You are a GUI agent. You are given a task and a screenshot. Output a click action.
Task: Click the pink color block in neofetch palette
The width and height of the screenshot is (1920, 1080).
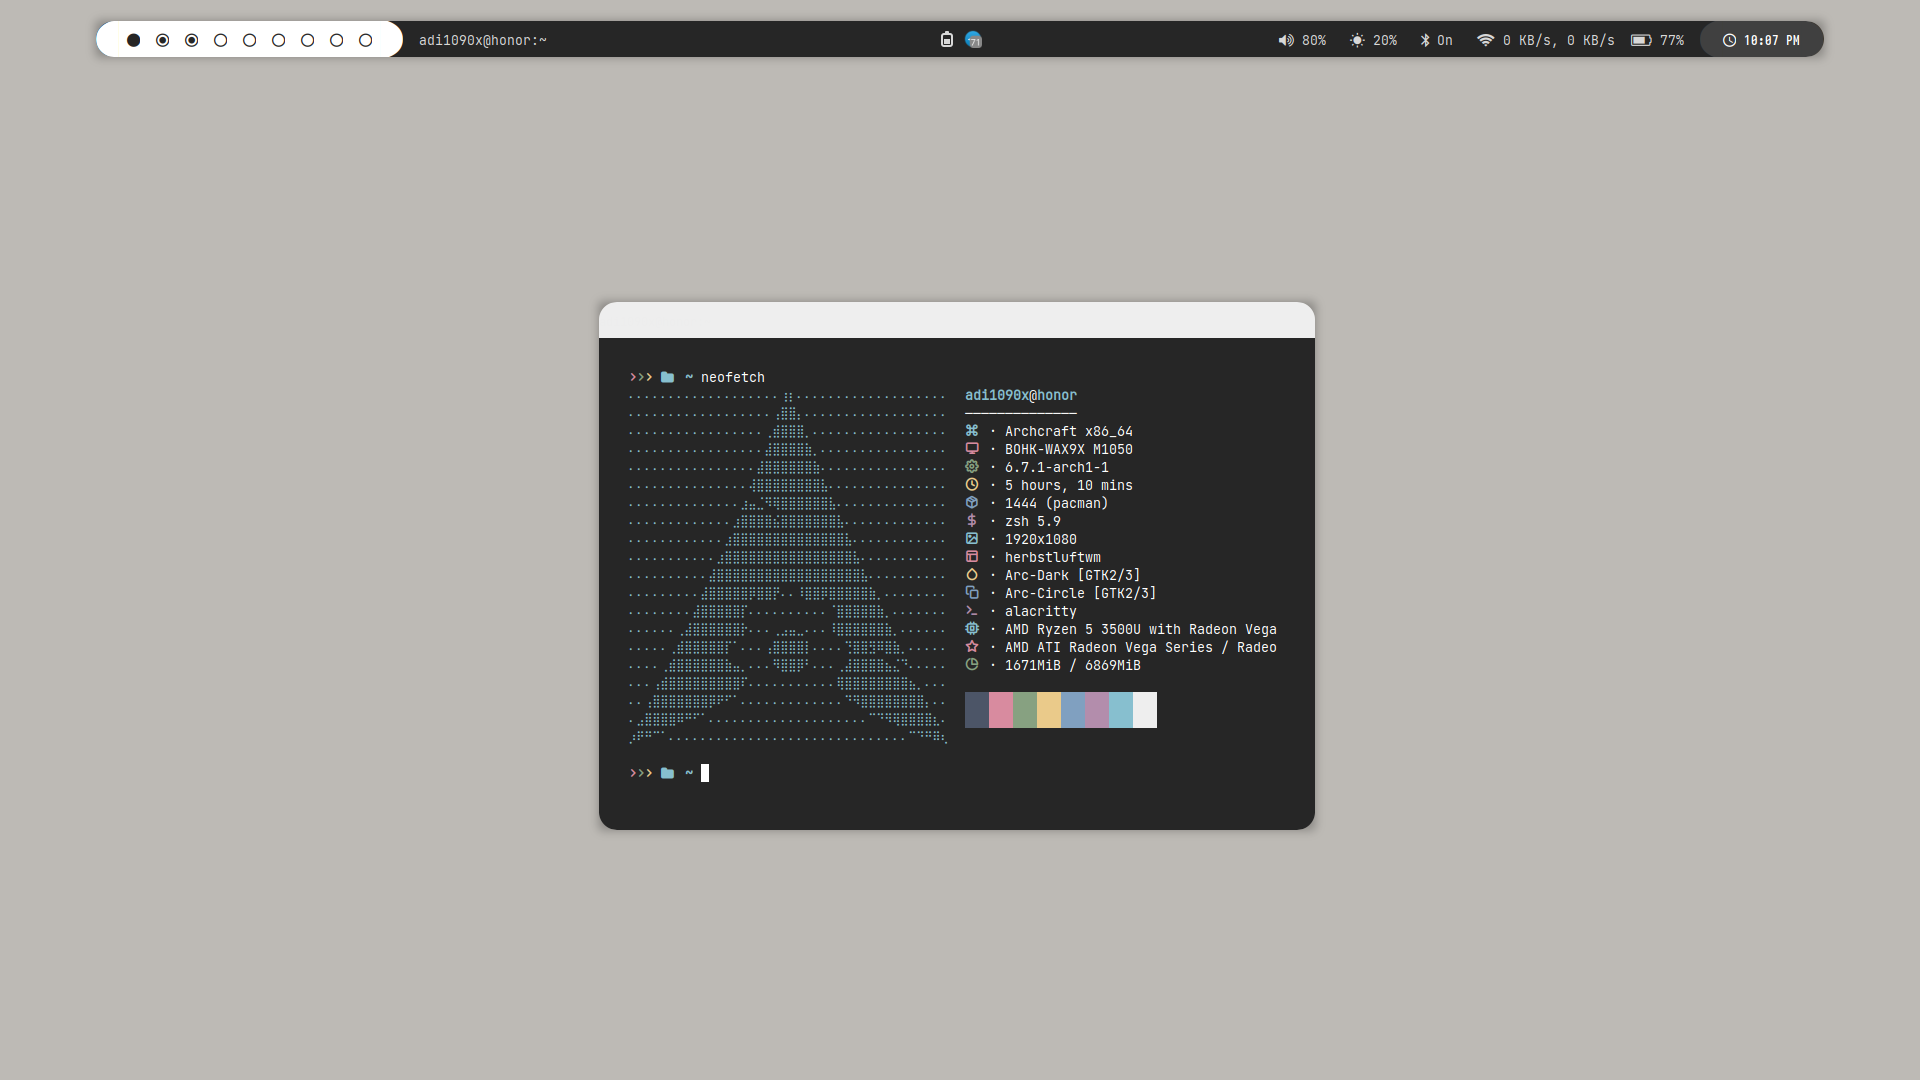pyautogui.click(x=1001, y=710)
